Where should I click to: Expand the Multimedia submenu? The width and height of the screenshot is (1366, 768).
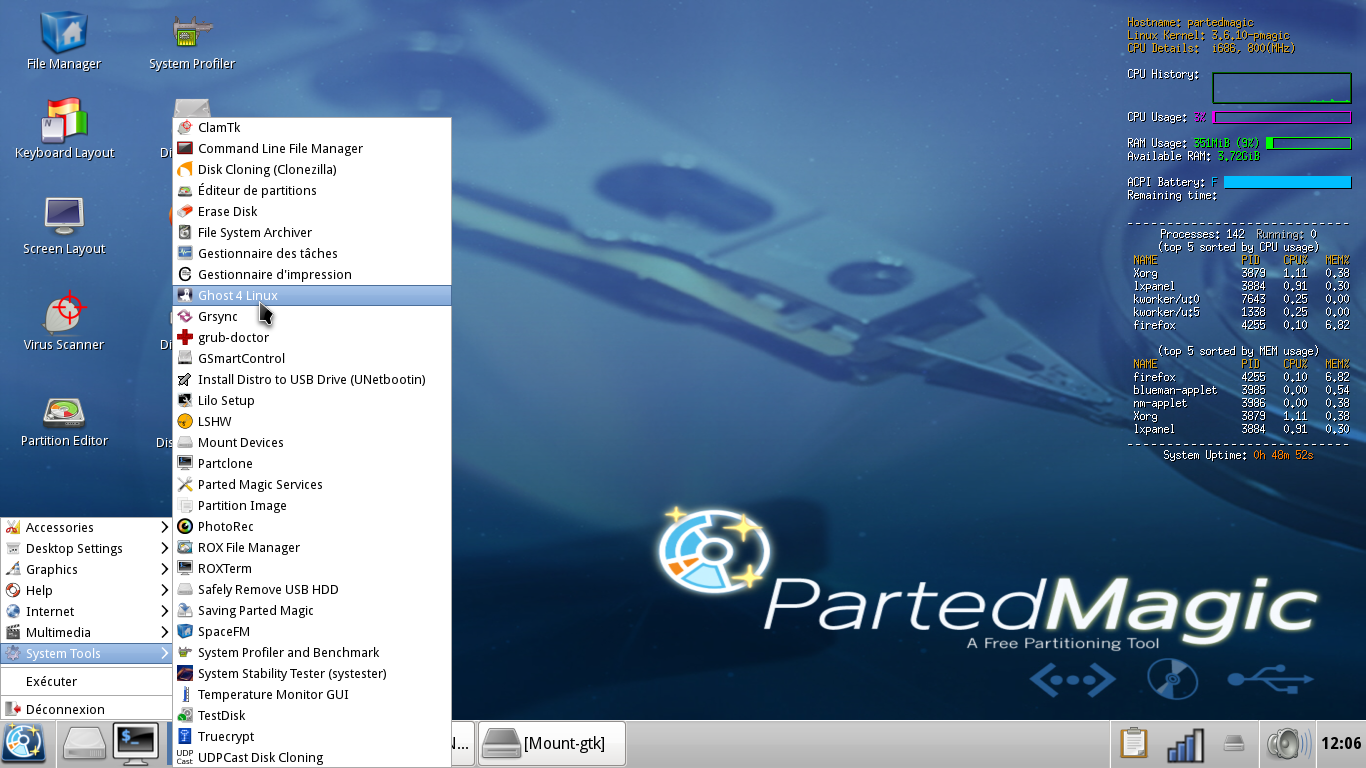point(86,632)
